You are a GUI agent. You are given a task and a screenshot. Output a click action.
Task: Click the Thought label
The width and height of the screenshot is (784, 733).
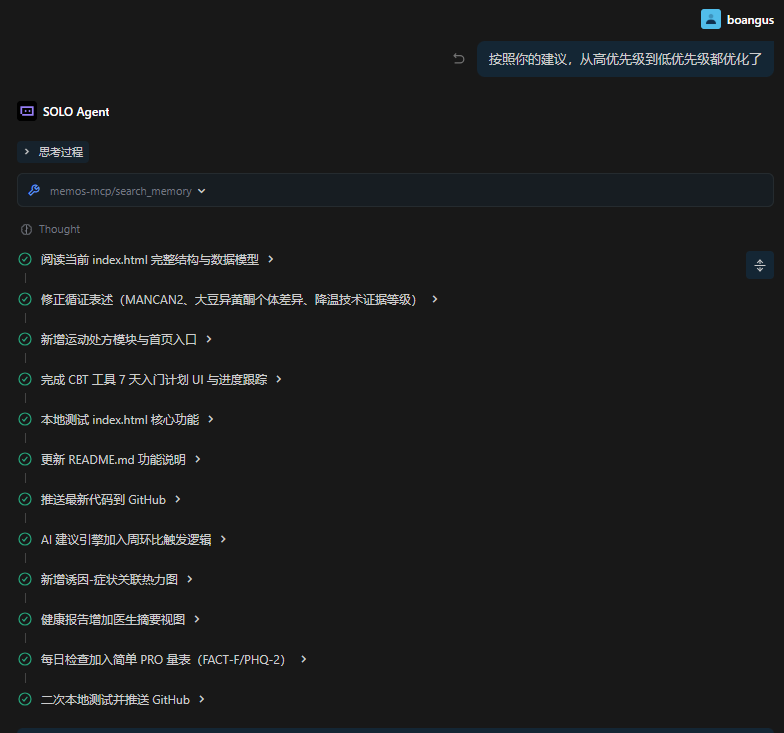[60, 229]
